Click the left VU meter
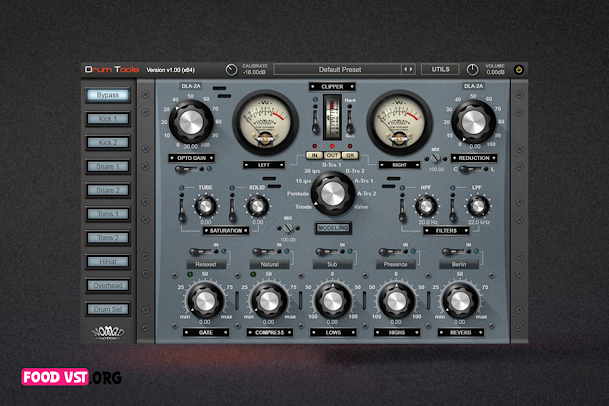 click(265, 123)
